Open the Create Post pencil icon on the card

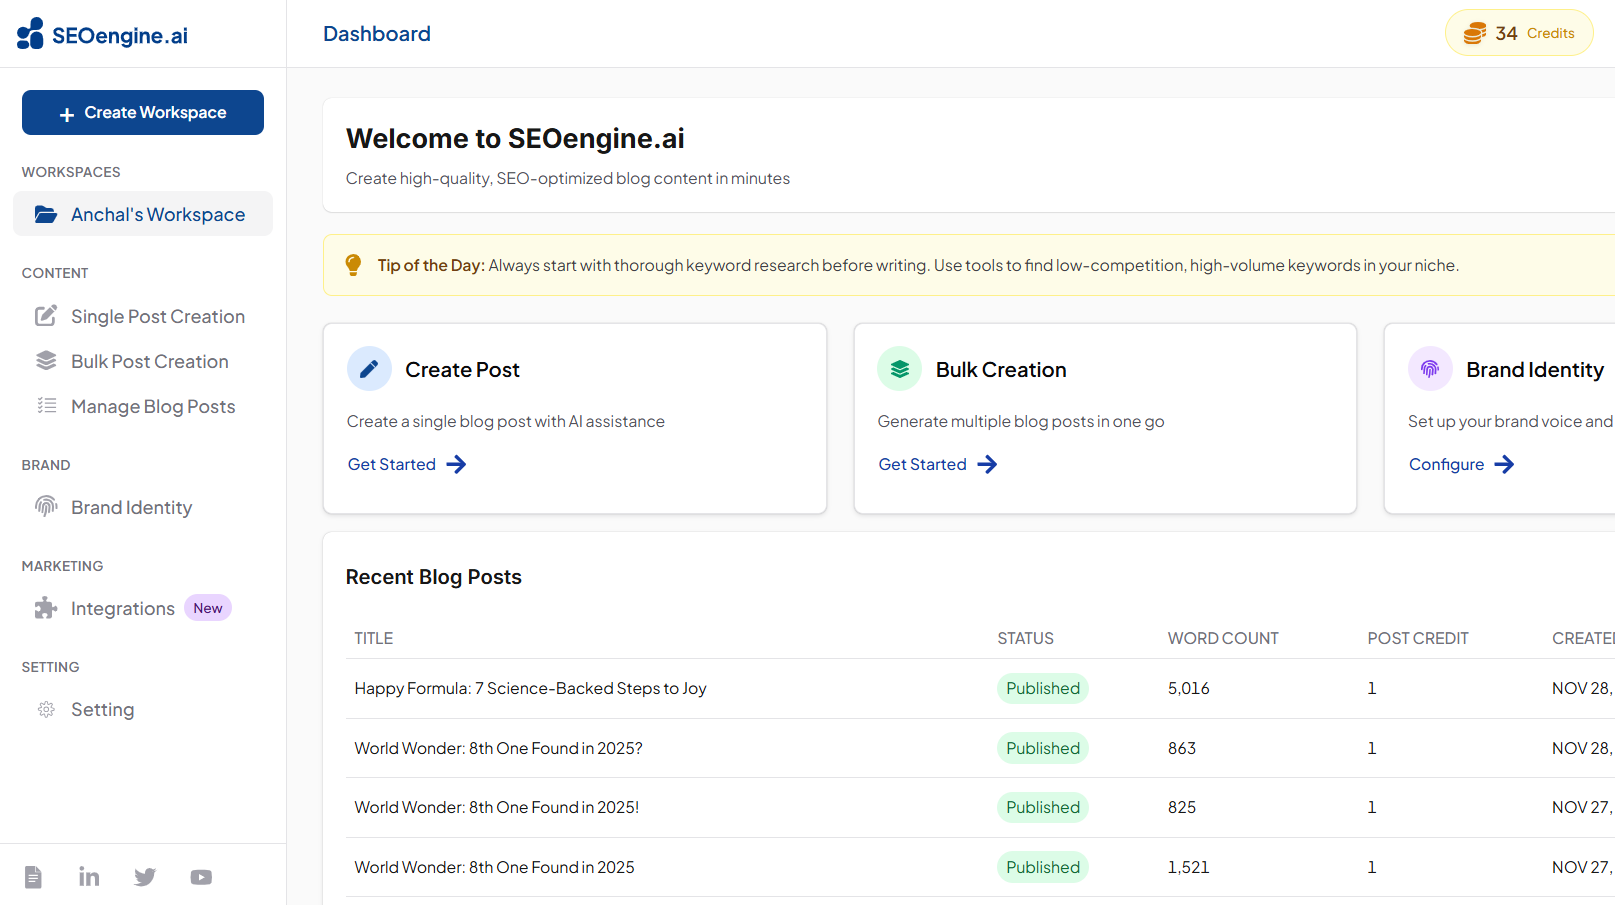coord(369,368)
